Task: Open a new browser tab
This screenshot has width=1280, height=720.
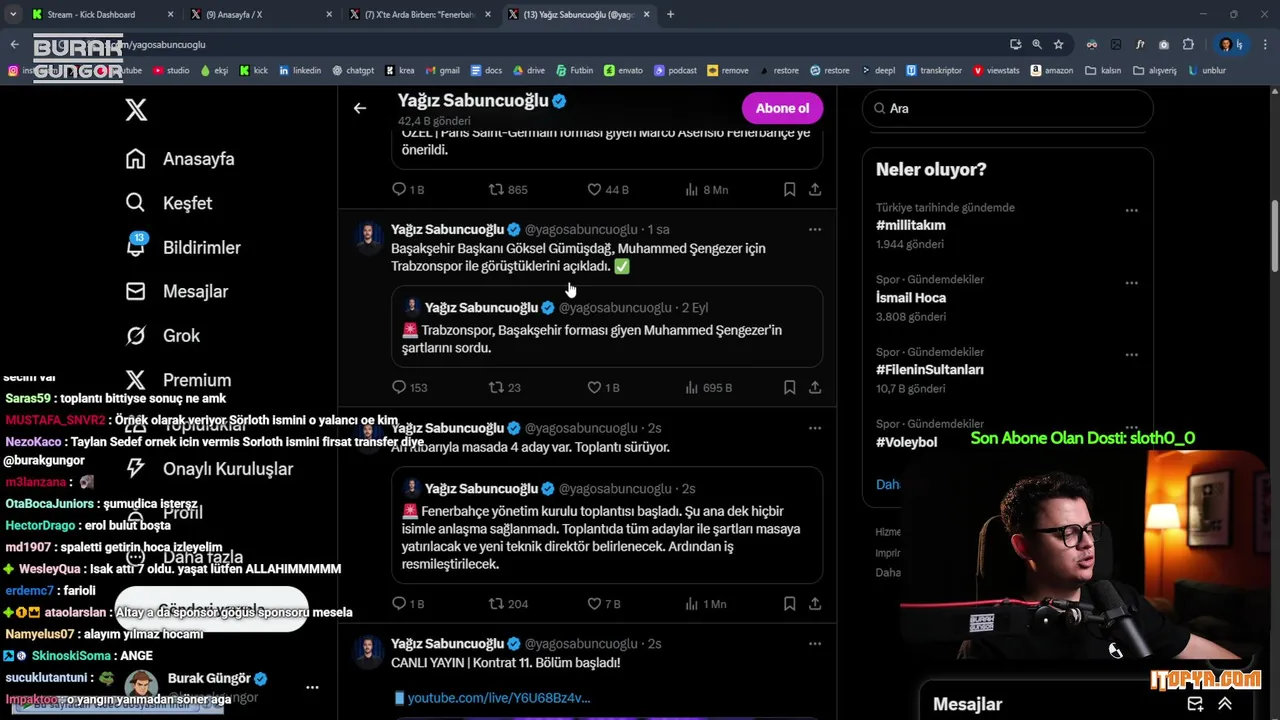Action: point(670,14)
